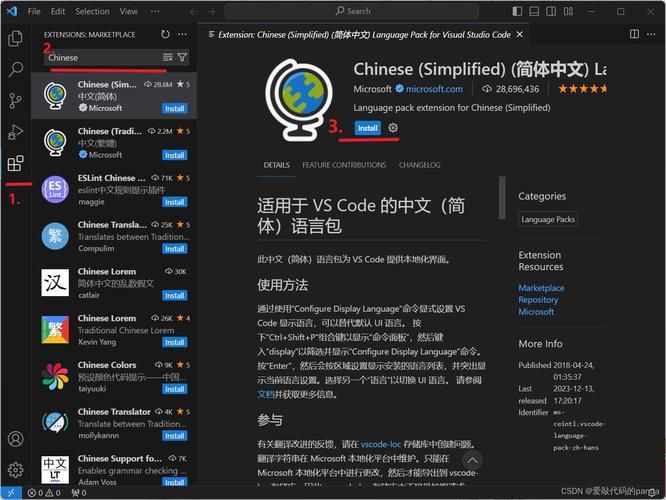
Task: Go forward with navigation arrow
Action: point(212,11)
